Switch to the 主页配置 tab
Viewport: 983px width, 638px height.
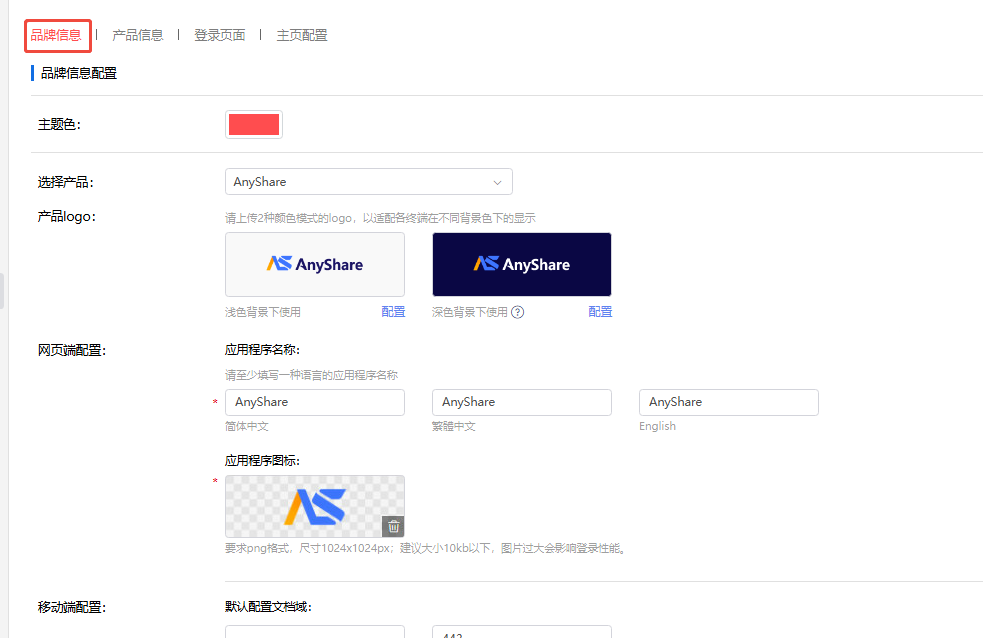(301, 33)
